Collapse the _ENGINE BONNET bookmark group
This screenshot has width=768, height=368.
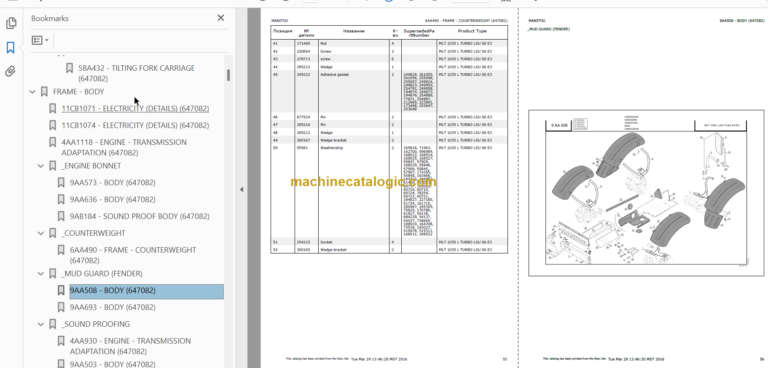pos(41,166)
